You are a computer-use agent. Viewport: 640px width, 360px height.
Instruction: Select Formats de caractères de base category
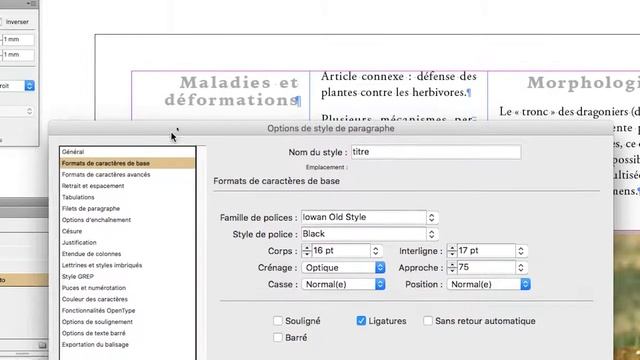[127, 163]
